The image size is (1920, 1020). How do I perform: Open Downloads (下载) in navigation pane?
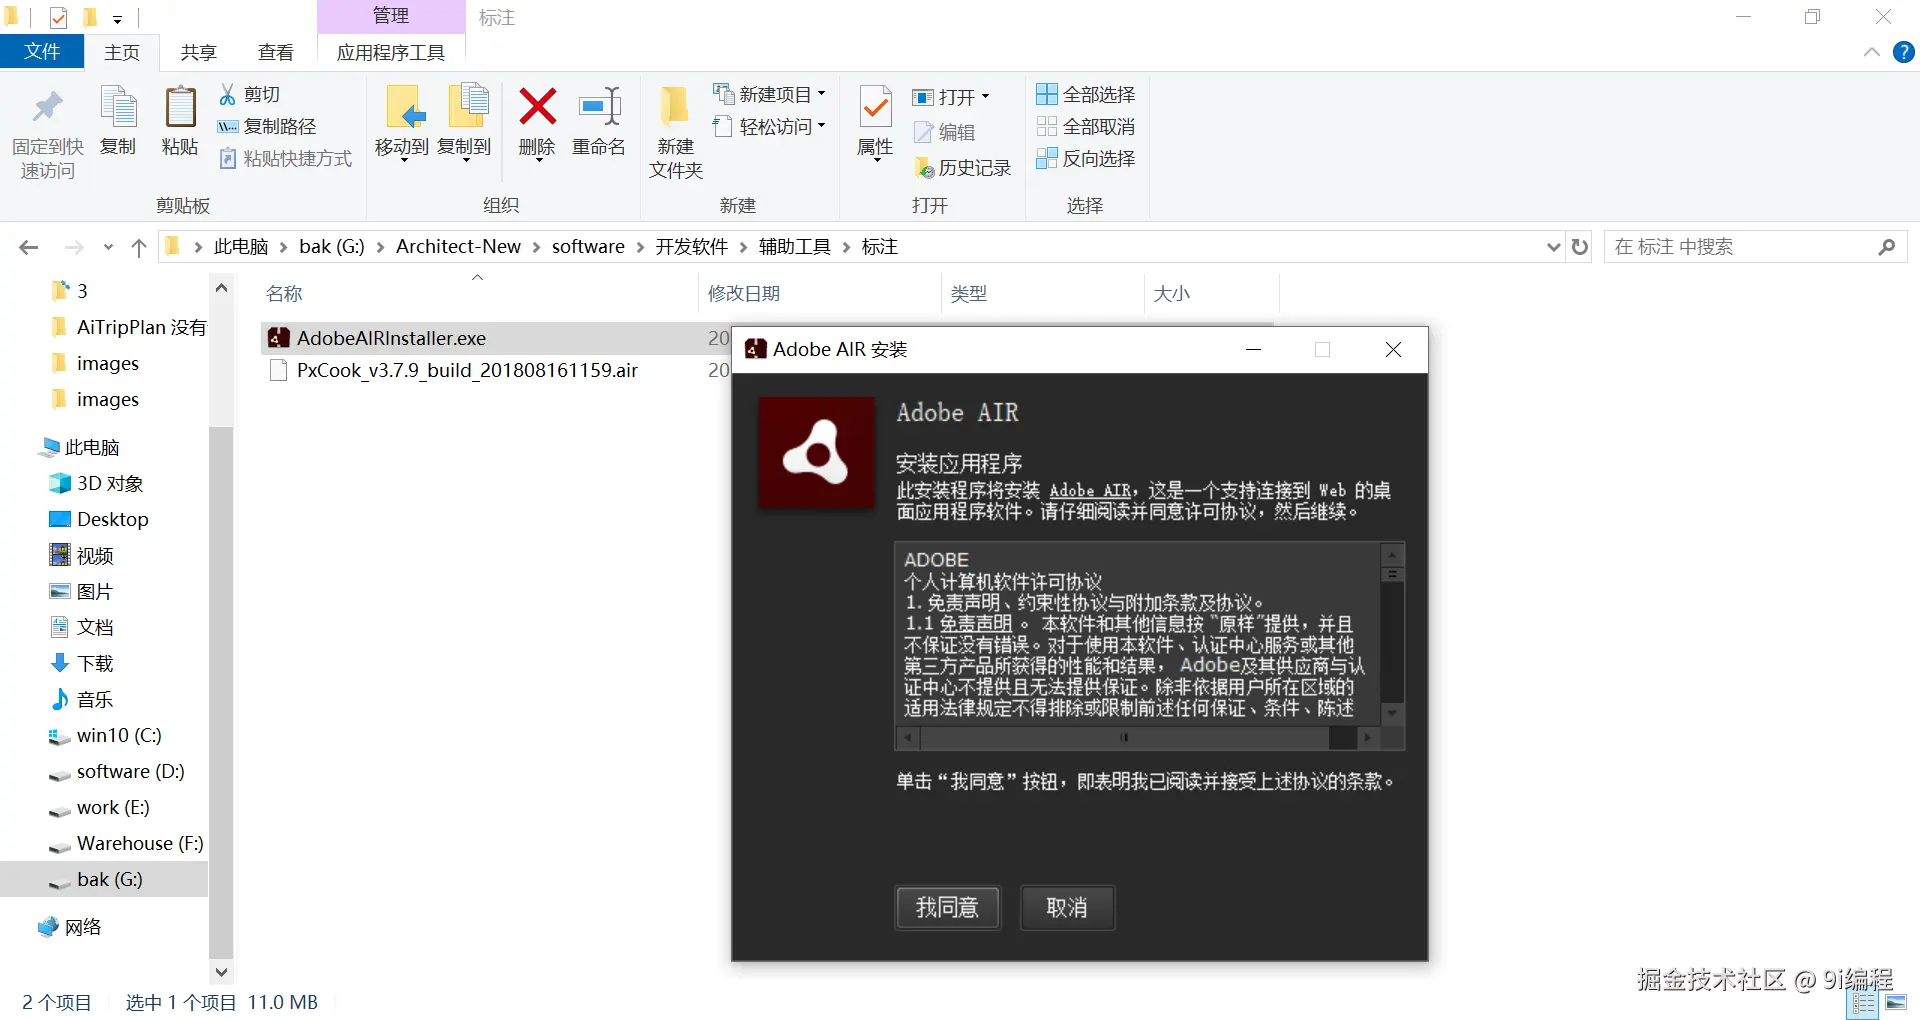pyautogui.click(x=95, y=663)
